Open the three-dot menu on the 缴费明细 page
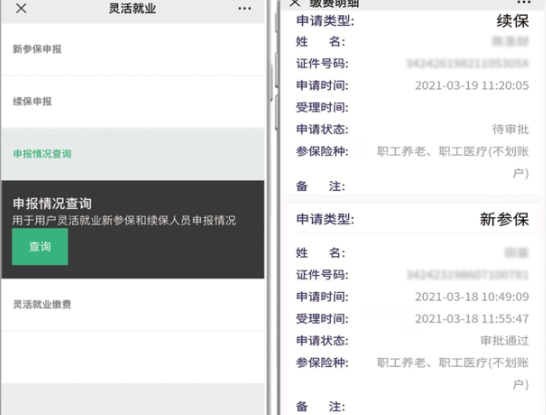This screenshot has width=546, height=415. coord(523,2)
